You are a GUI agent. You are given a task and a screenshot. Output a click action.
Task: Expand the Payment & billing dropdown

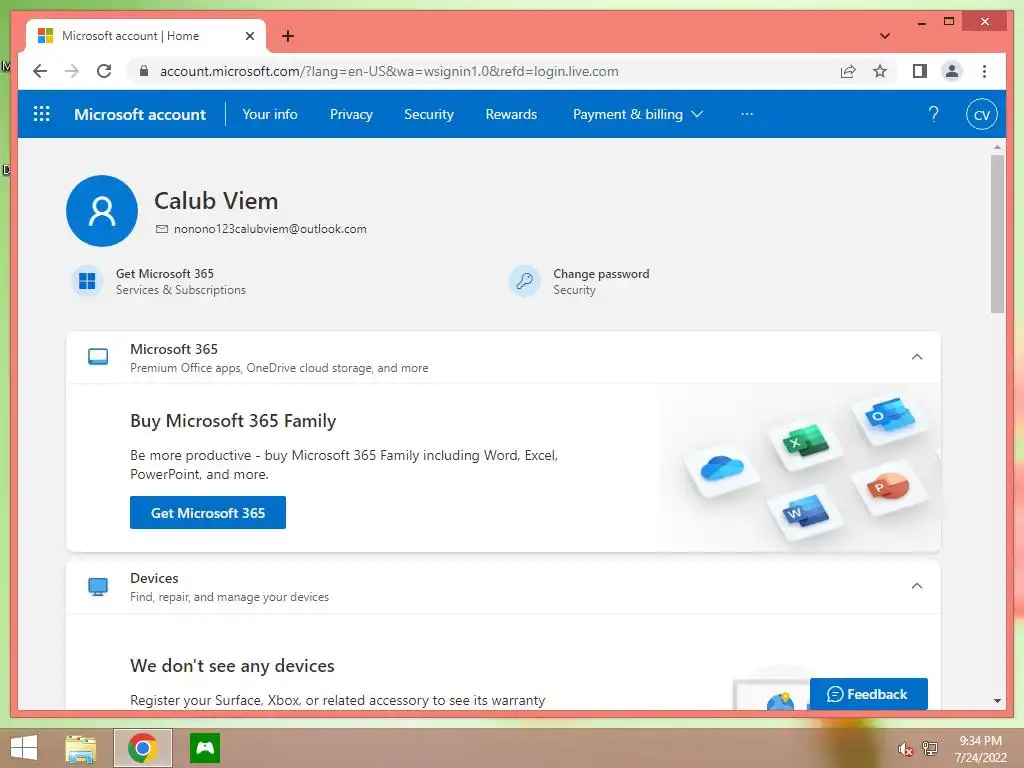click(x=637, y=114)
